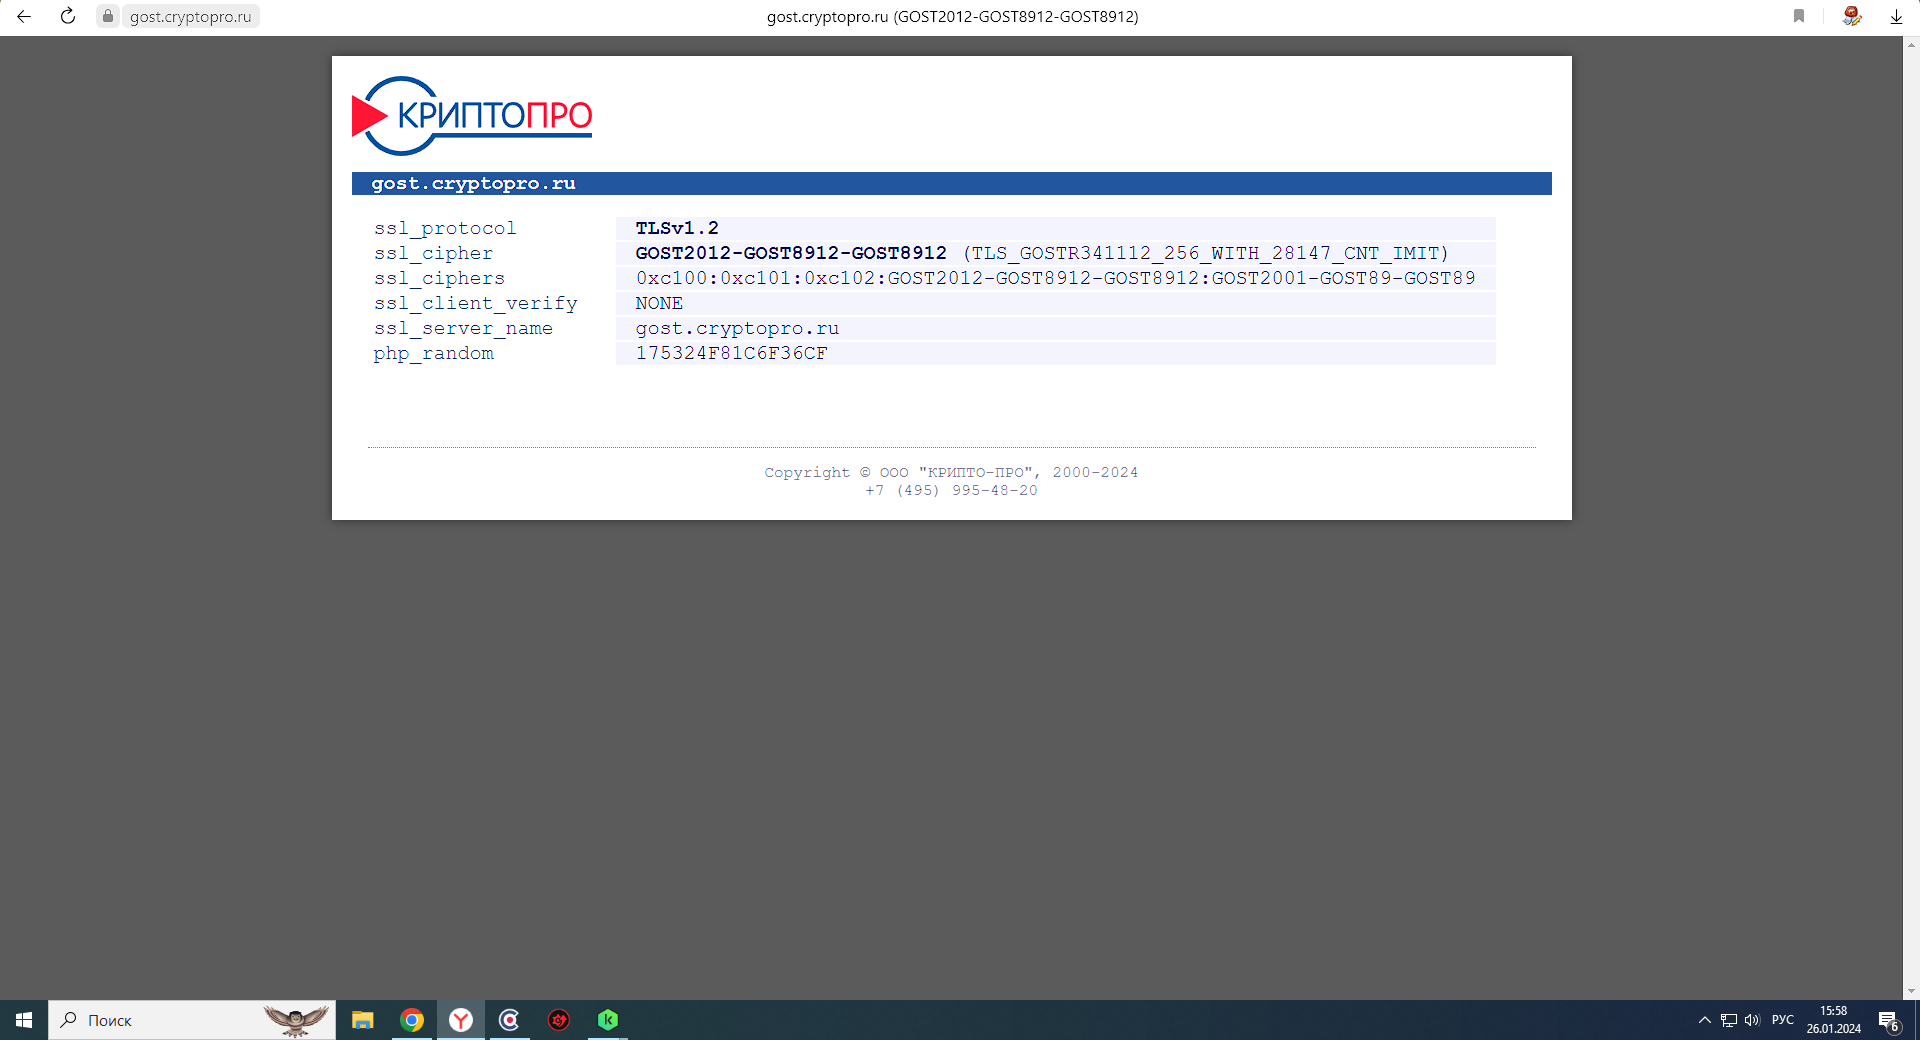Click the gost.cryptopro.ru address field
The height and width of the screenshot is (1040, 1920).
click(x=190, y=16)
